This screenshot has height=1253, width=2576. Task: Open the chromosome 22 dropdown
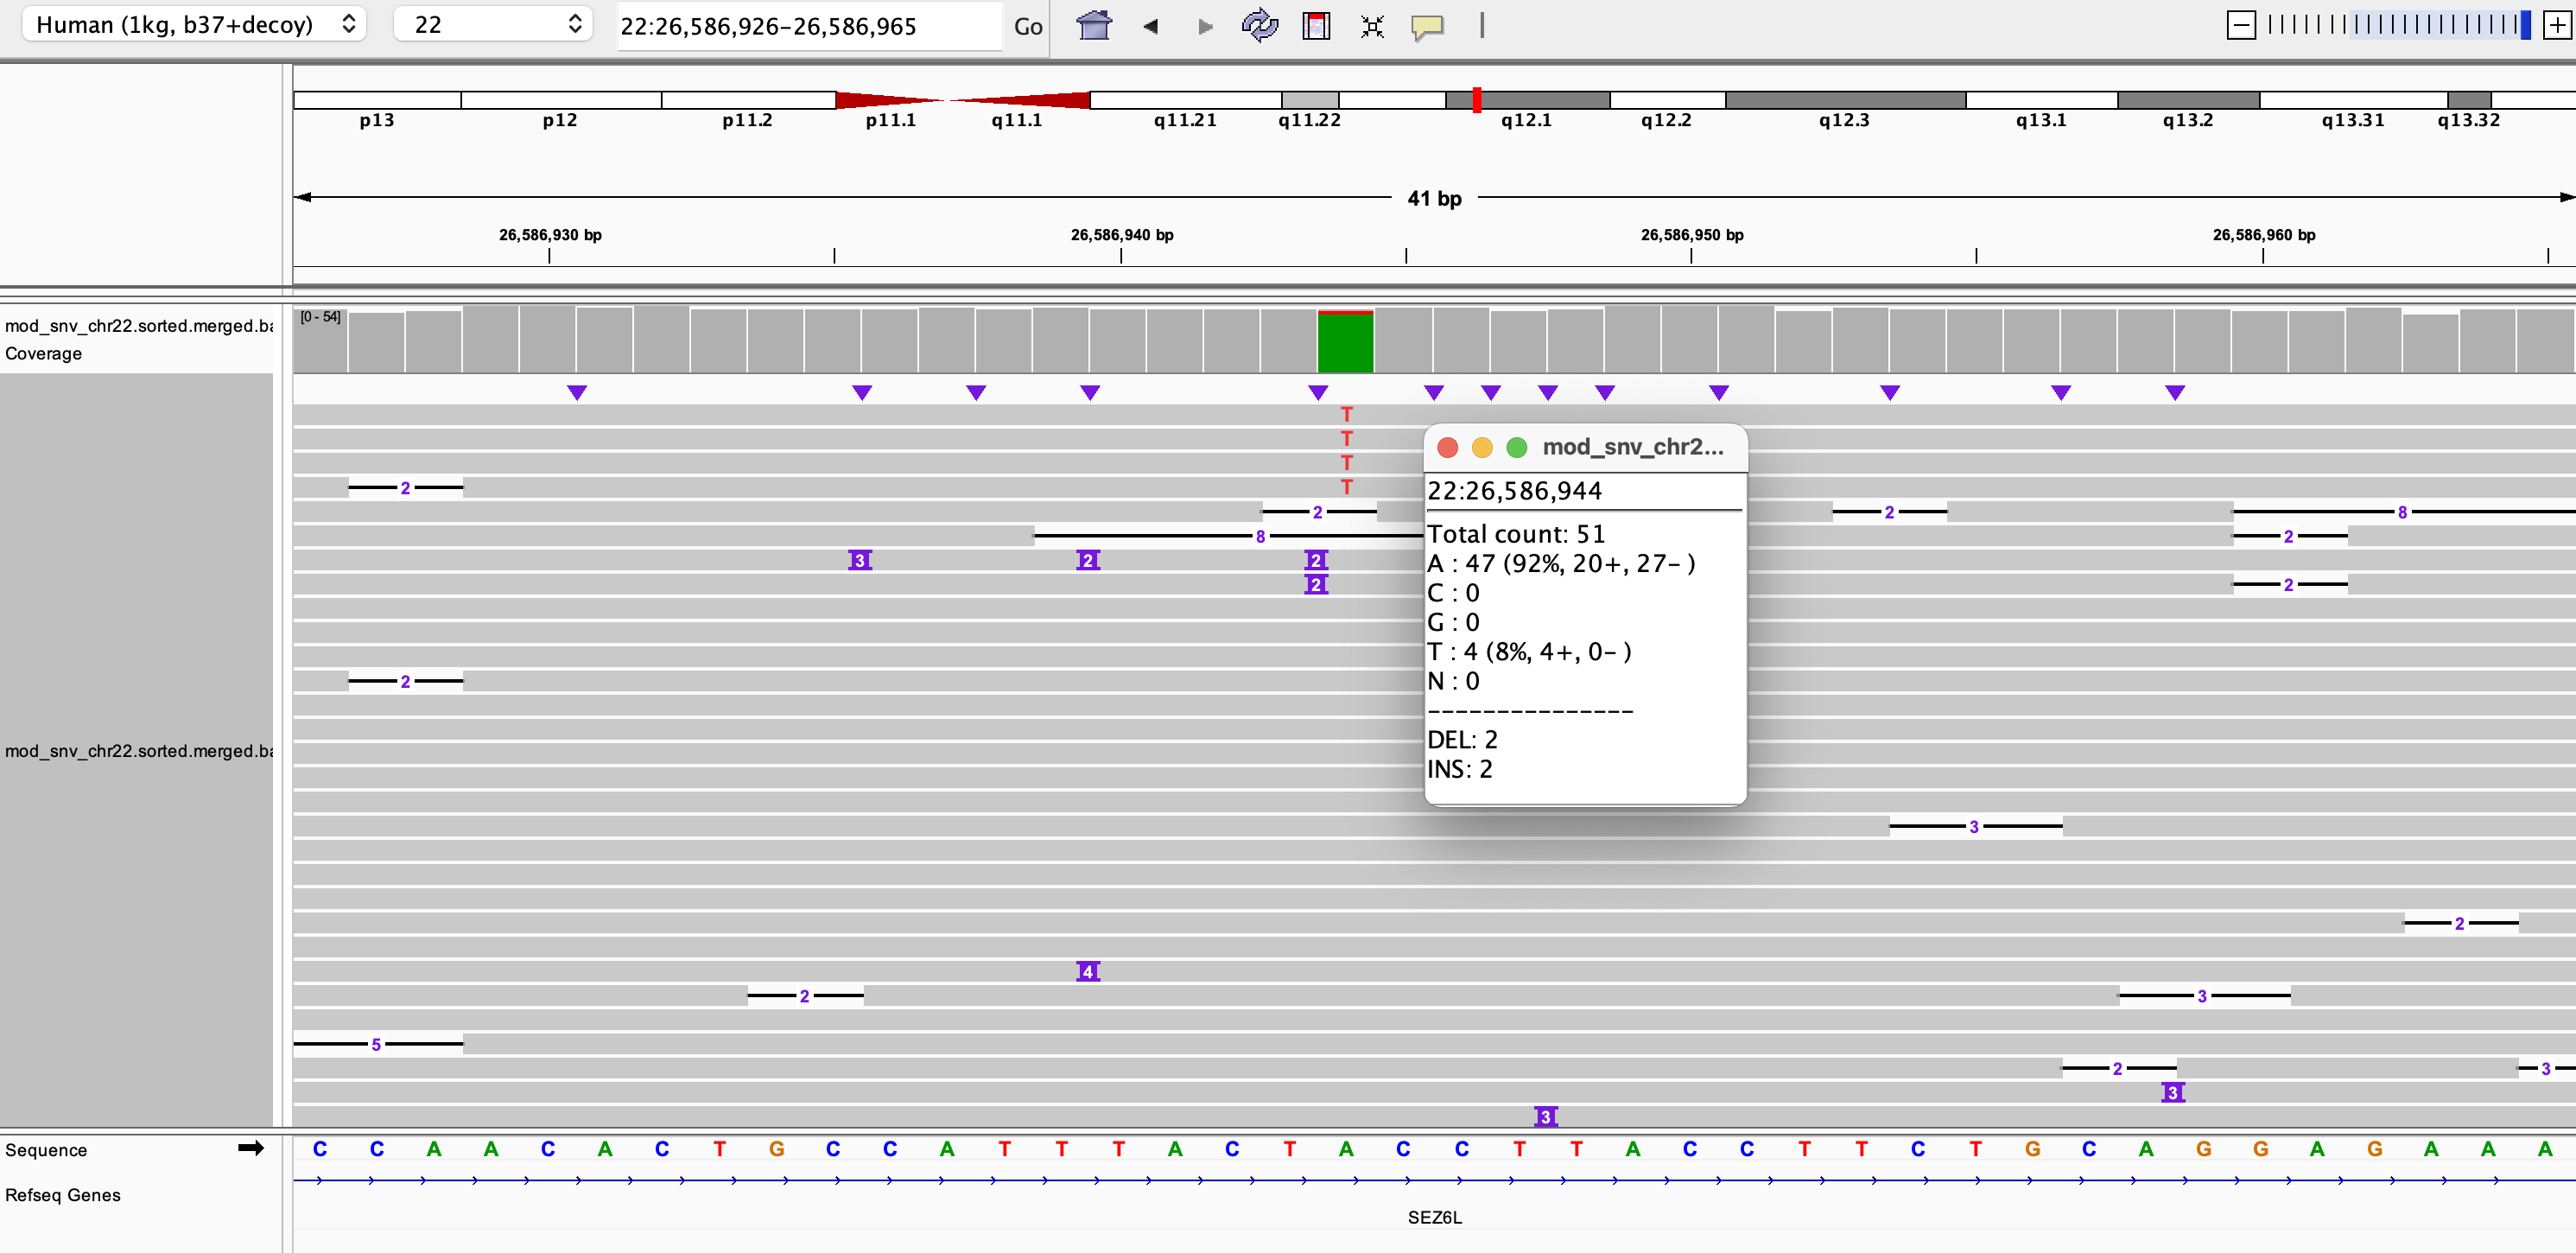click(x=493, y=24)
